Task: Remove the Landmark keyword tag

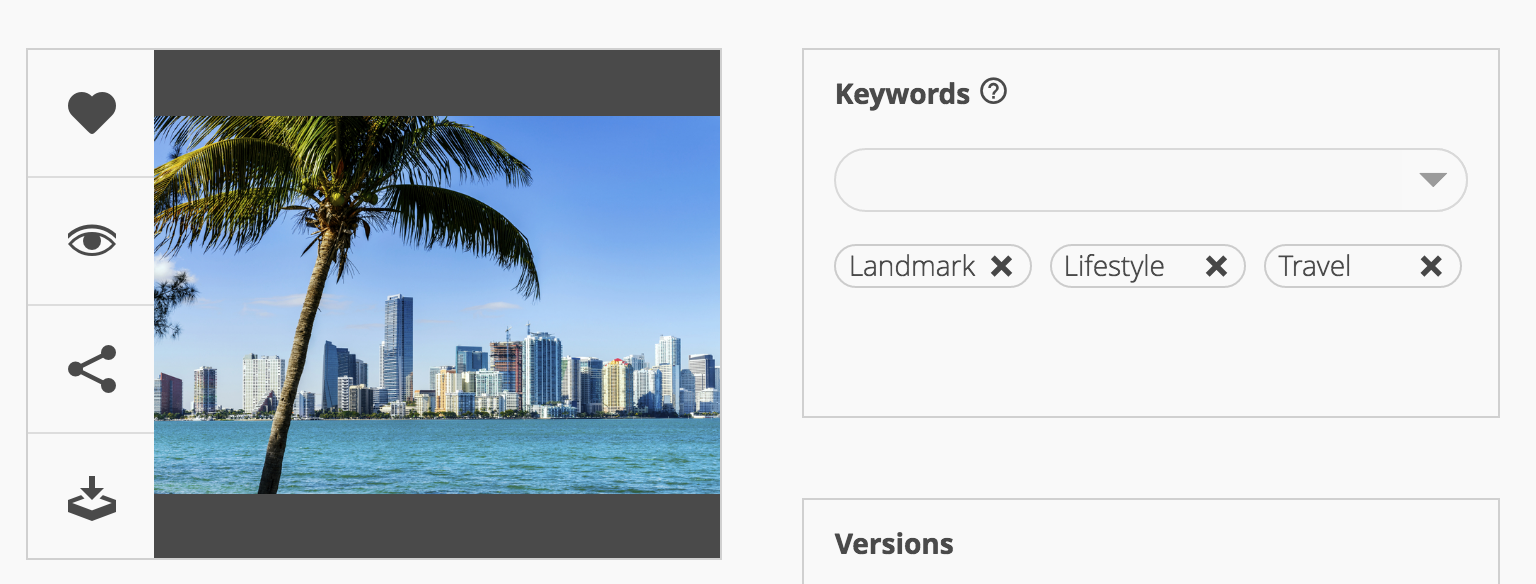Action: coord(1002,266)
